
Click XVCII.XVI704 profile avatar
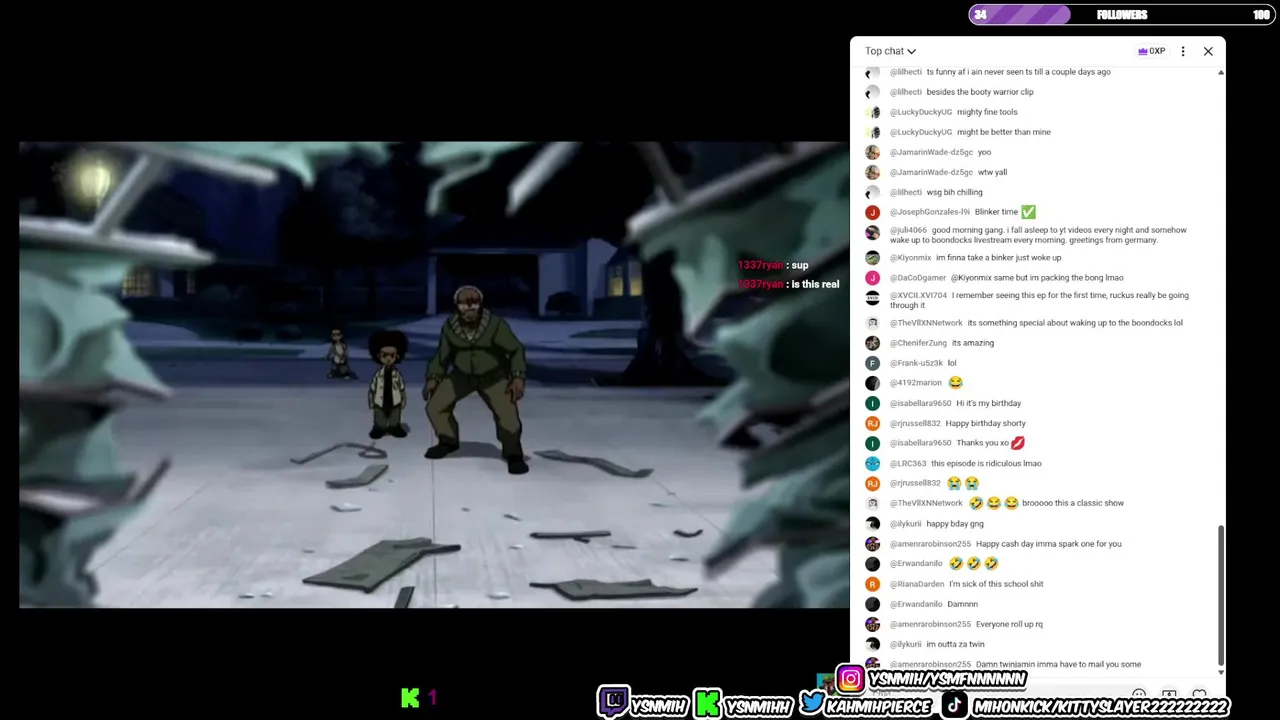[x=872, y=297]
